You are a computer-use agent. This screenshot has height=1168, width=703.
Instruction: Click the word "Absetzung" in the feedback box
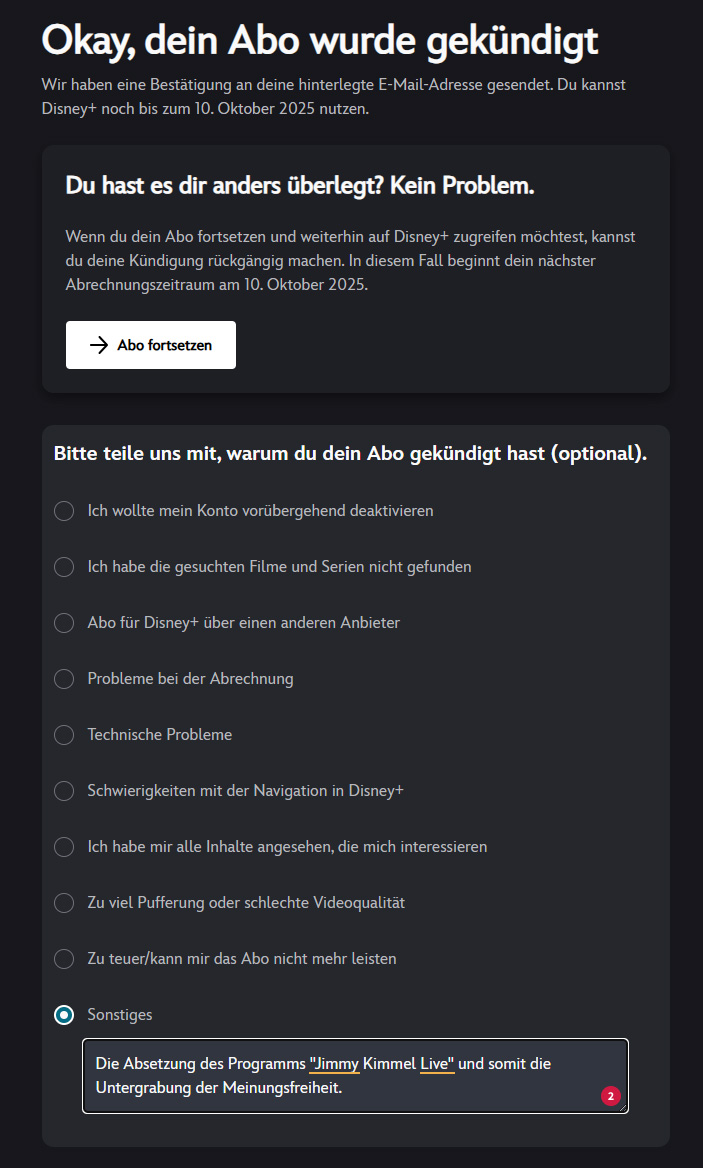pos(159,1064)
